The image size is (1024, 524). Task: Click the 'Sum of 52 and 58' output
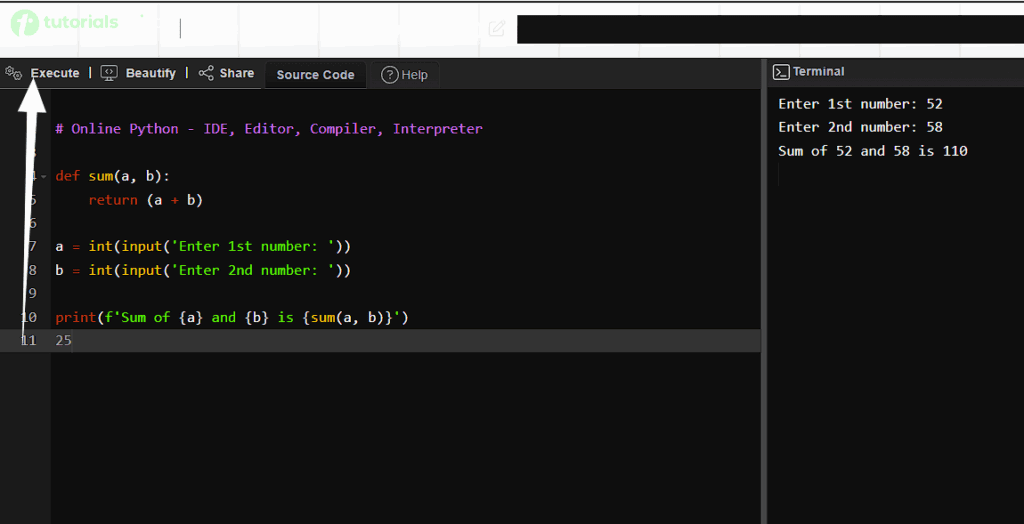tap(872, 151)
